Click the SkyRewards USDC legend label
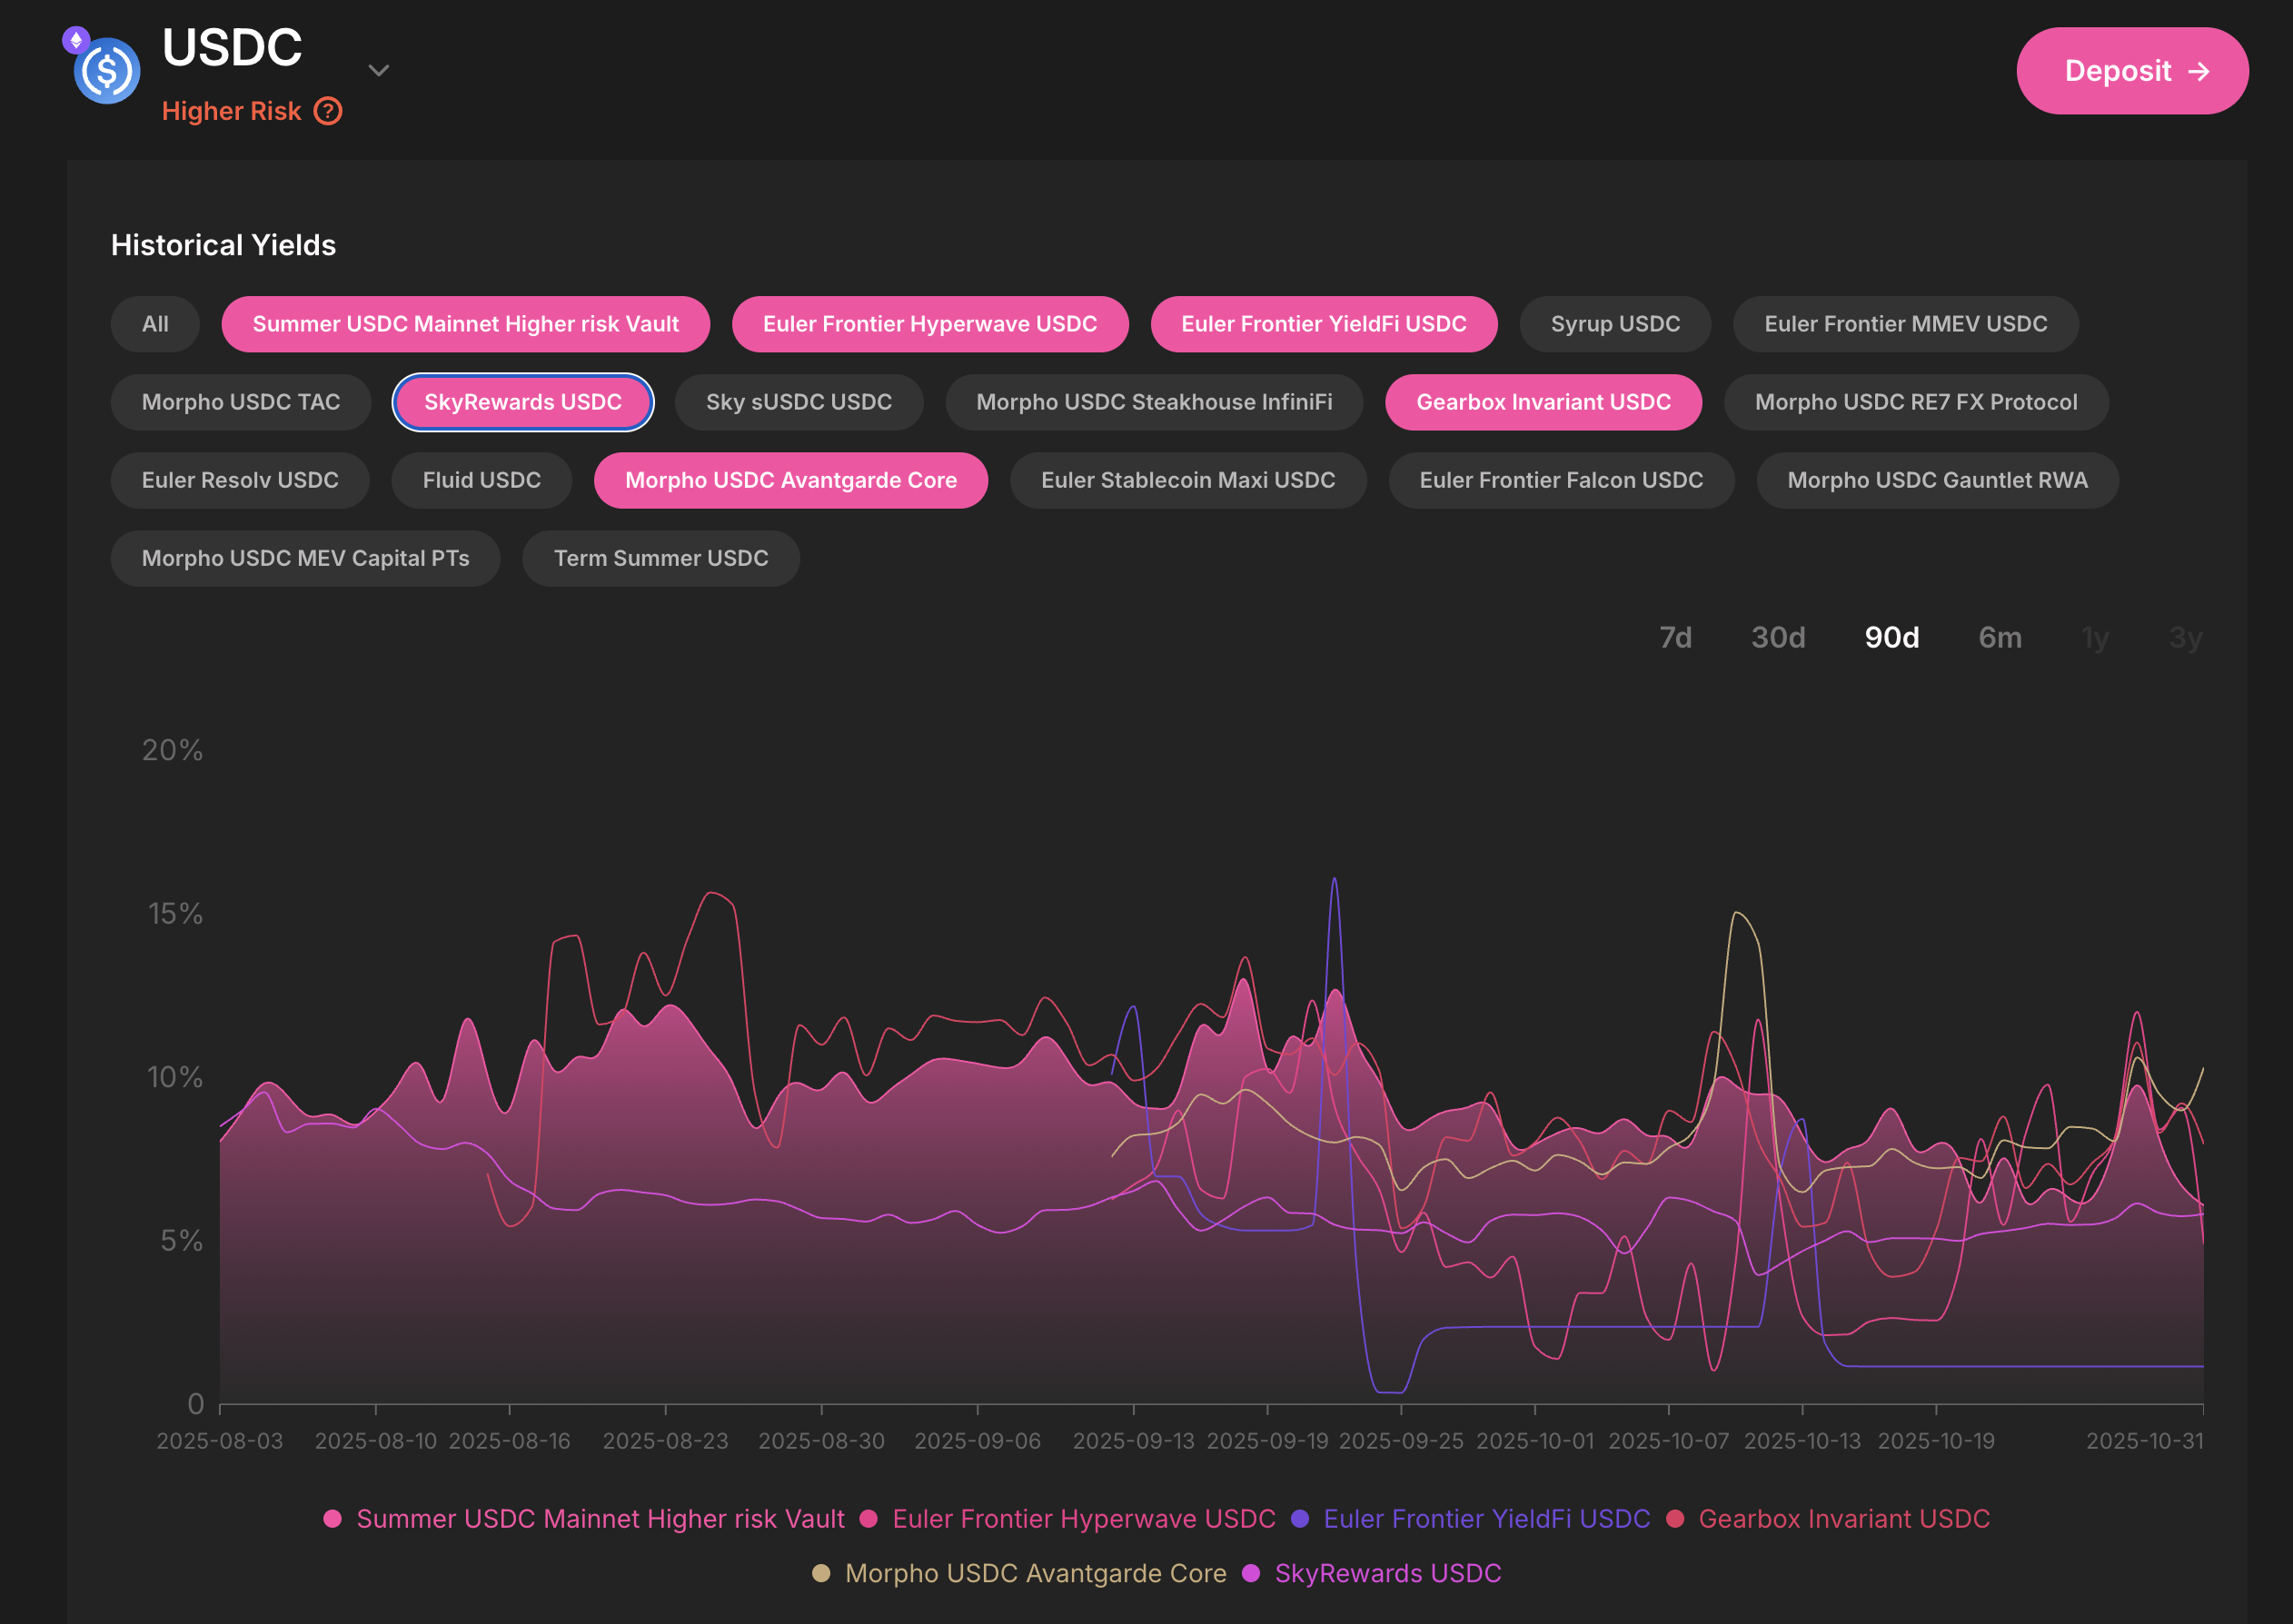The height and width of the screenshot is (1624, 2293). click(x=1387, y=1573)
